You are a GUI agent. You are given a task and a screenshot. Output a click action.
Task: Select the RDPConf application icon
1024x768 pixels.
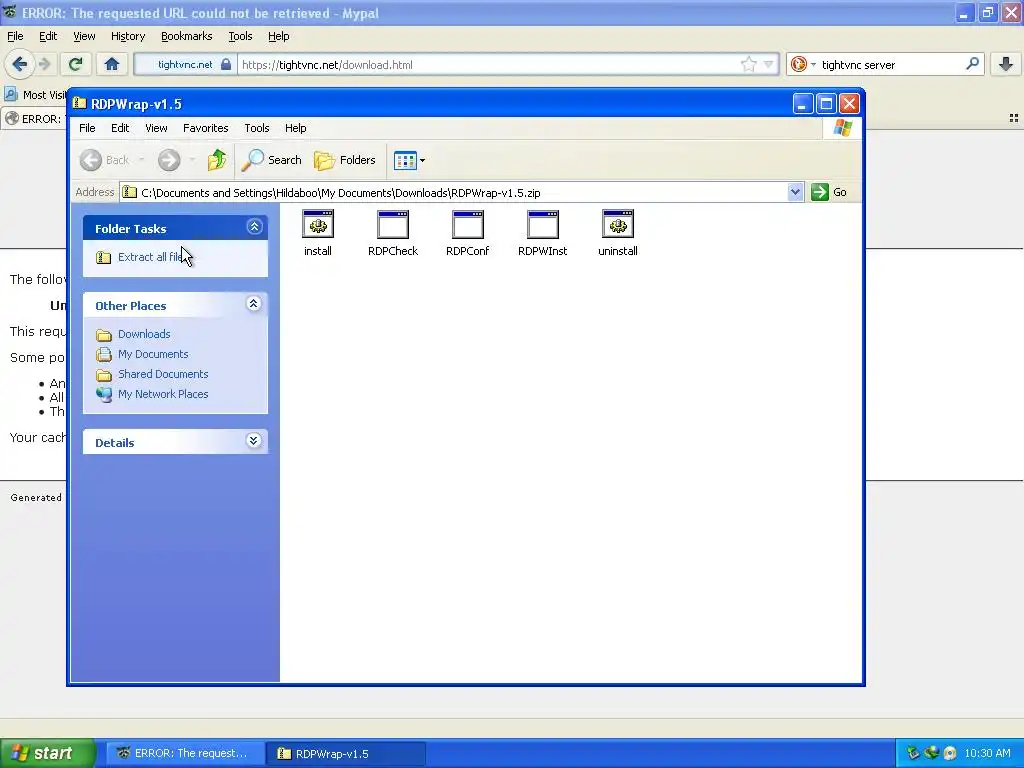[x=468, y=232]
